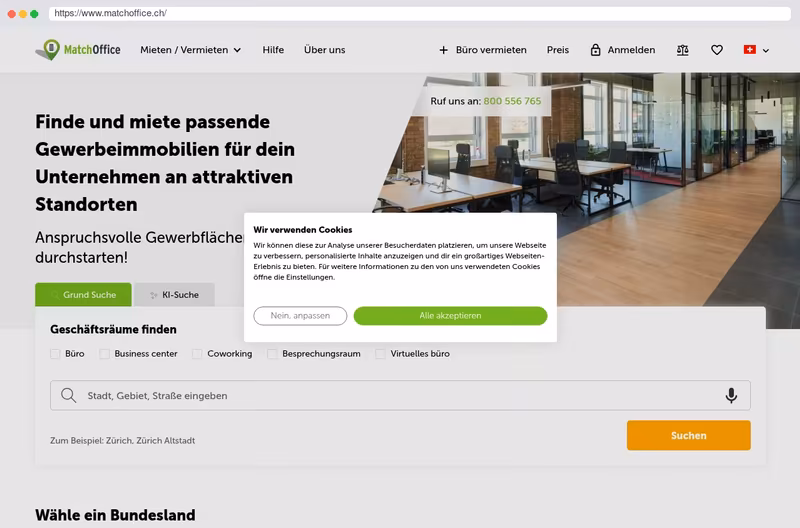Tick the Büro checkbox

click(55, 354)
